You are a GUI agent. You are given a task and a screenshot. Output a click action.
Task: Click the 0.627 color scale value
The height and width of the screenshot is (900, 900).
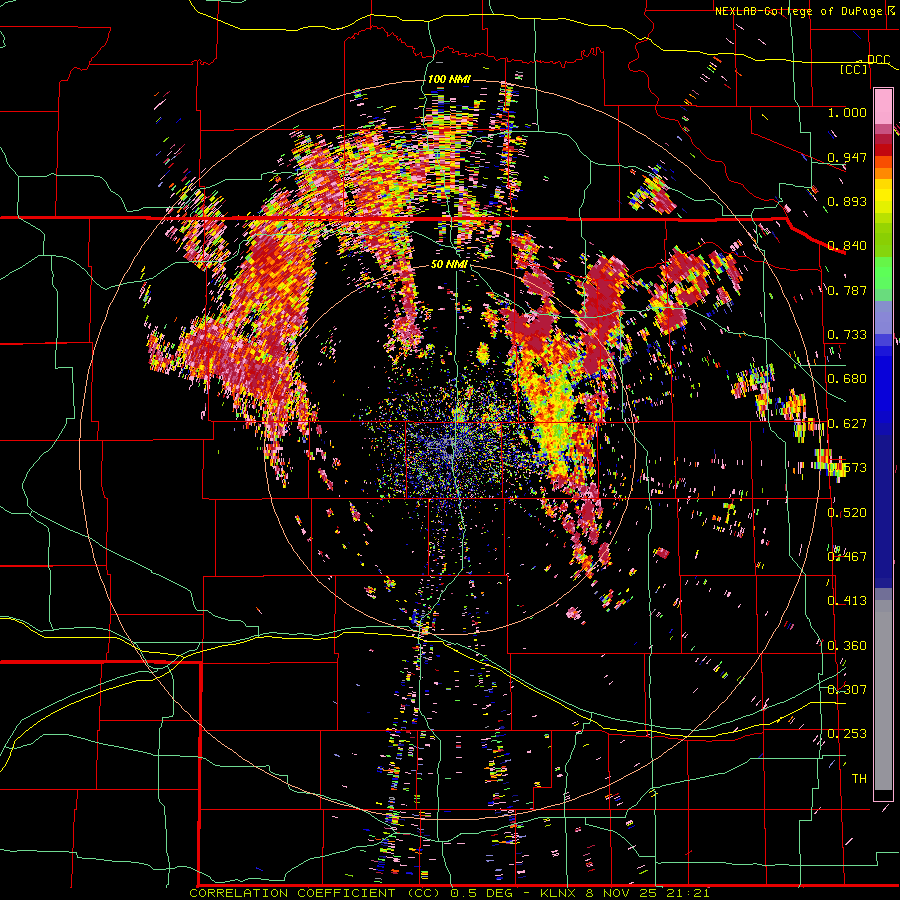pyautogui.click(x=847, y=423)
